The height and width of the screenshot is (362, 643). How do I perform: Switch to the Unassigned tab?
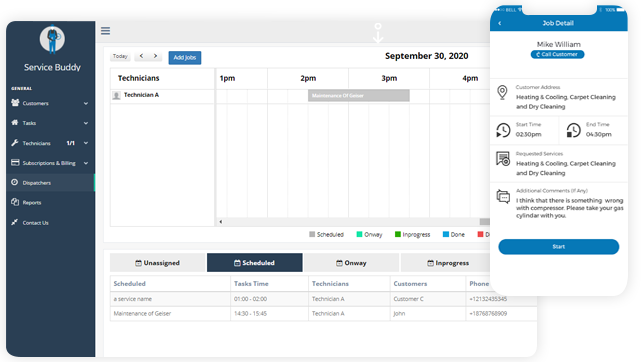[157, 263]
